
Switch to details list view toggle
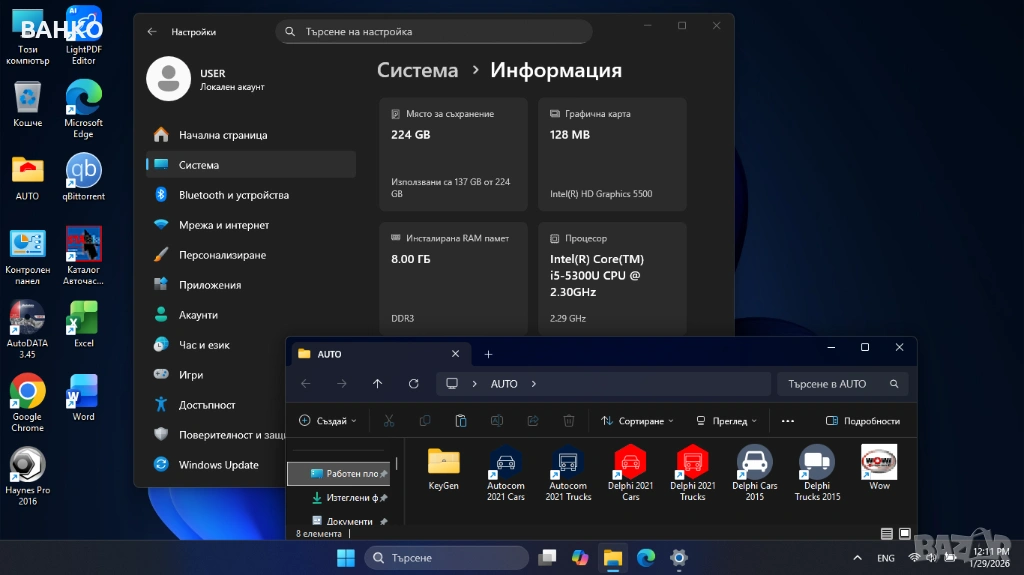click(x=887, y=534)
